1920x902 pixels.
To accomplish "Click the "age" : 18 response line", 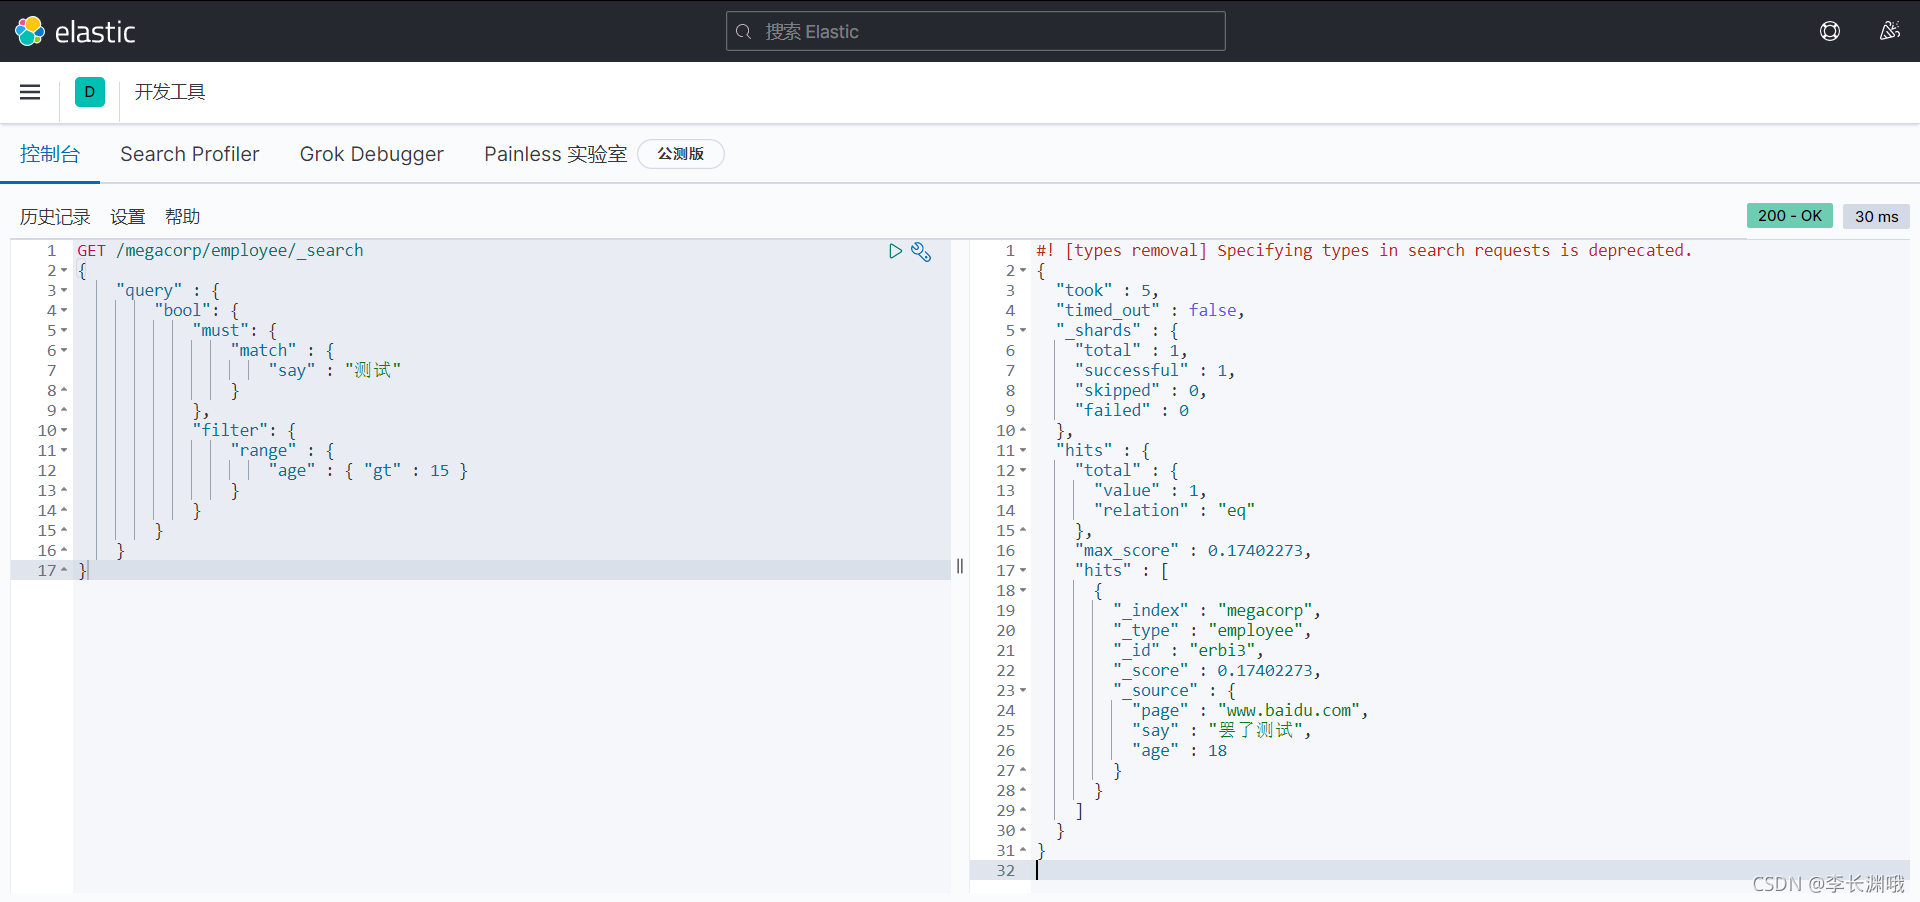I will 1179,751.
